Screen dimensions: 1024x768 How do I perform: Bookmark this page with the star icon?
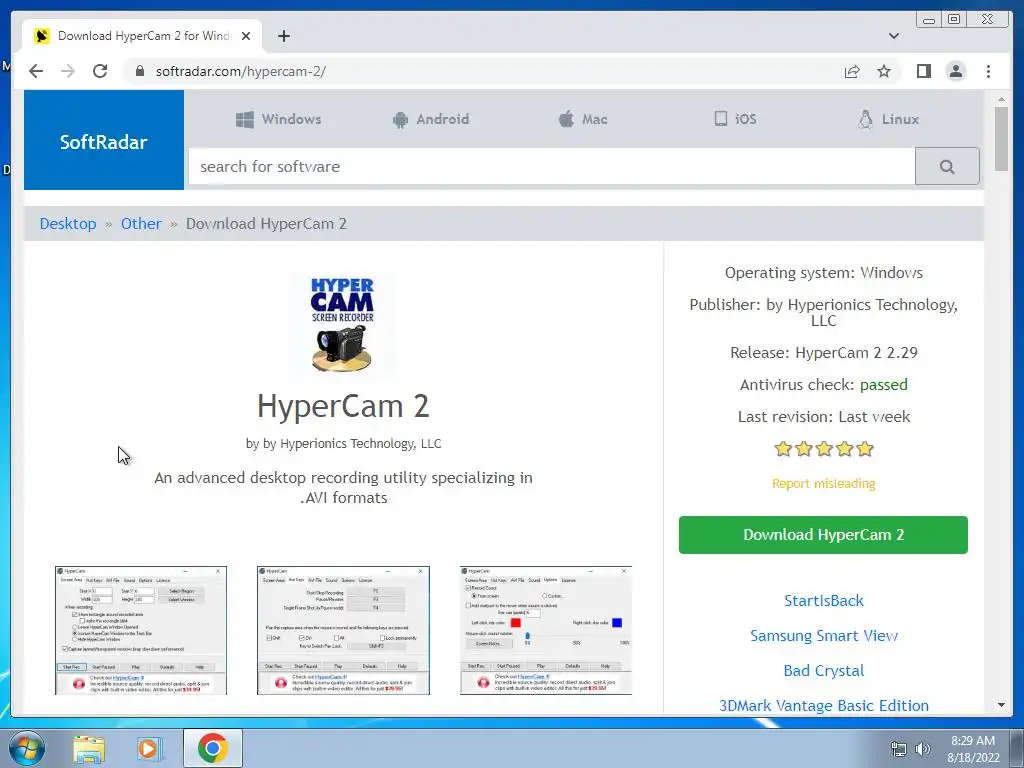[884, 71]
